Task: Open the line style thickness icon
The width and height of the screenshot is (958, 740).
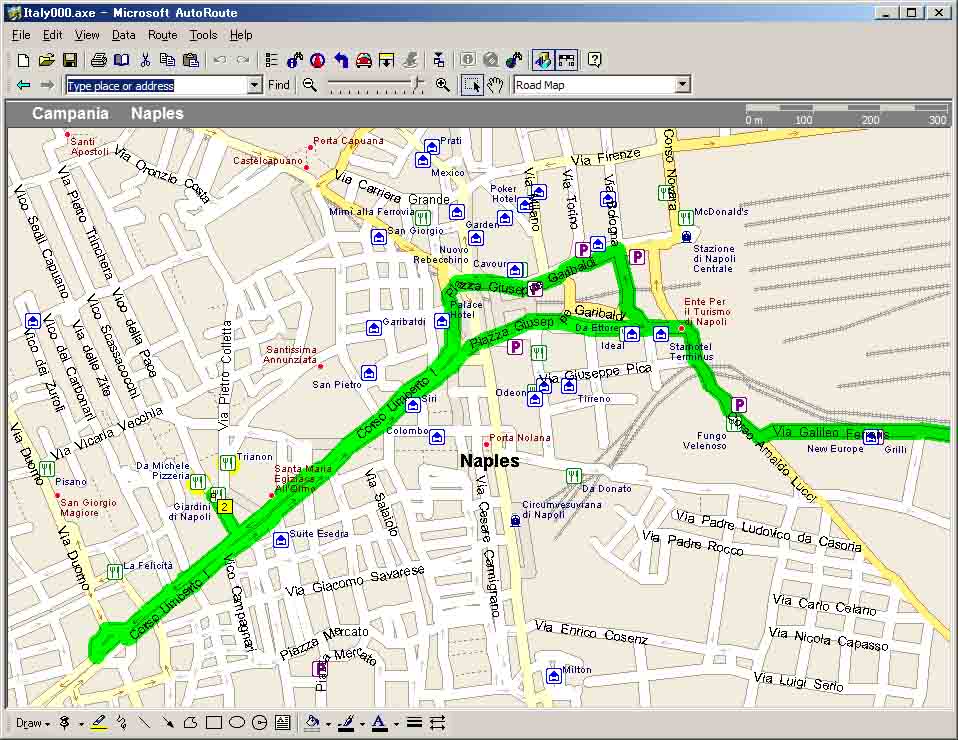Action: 414,724
